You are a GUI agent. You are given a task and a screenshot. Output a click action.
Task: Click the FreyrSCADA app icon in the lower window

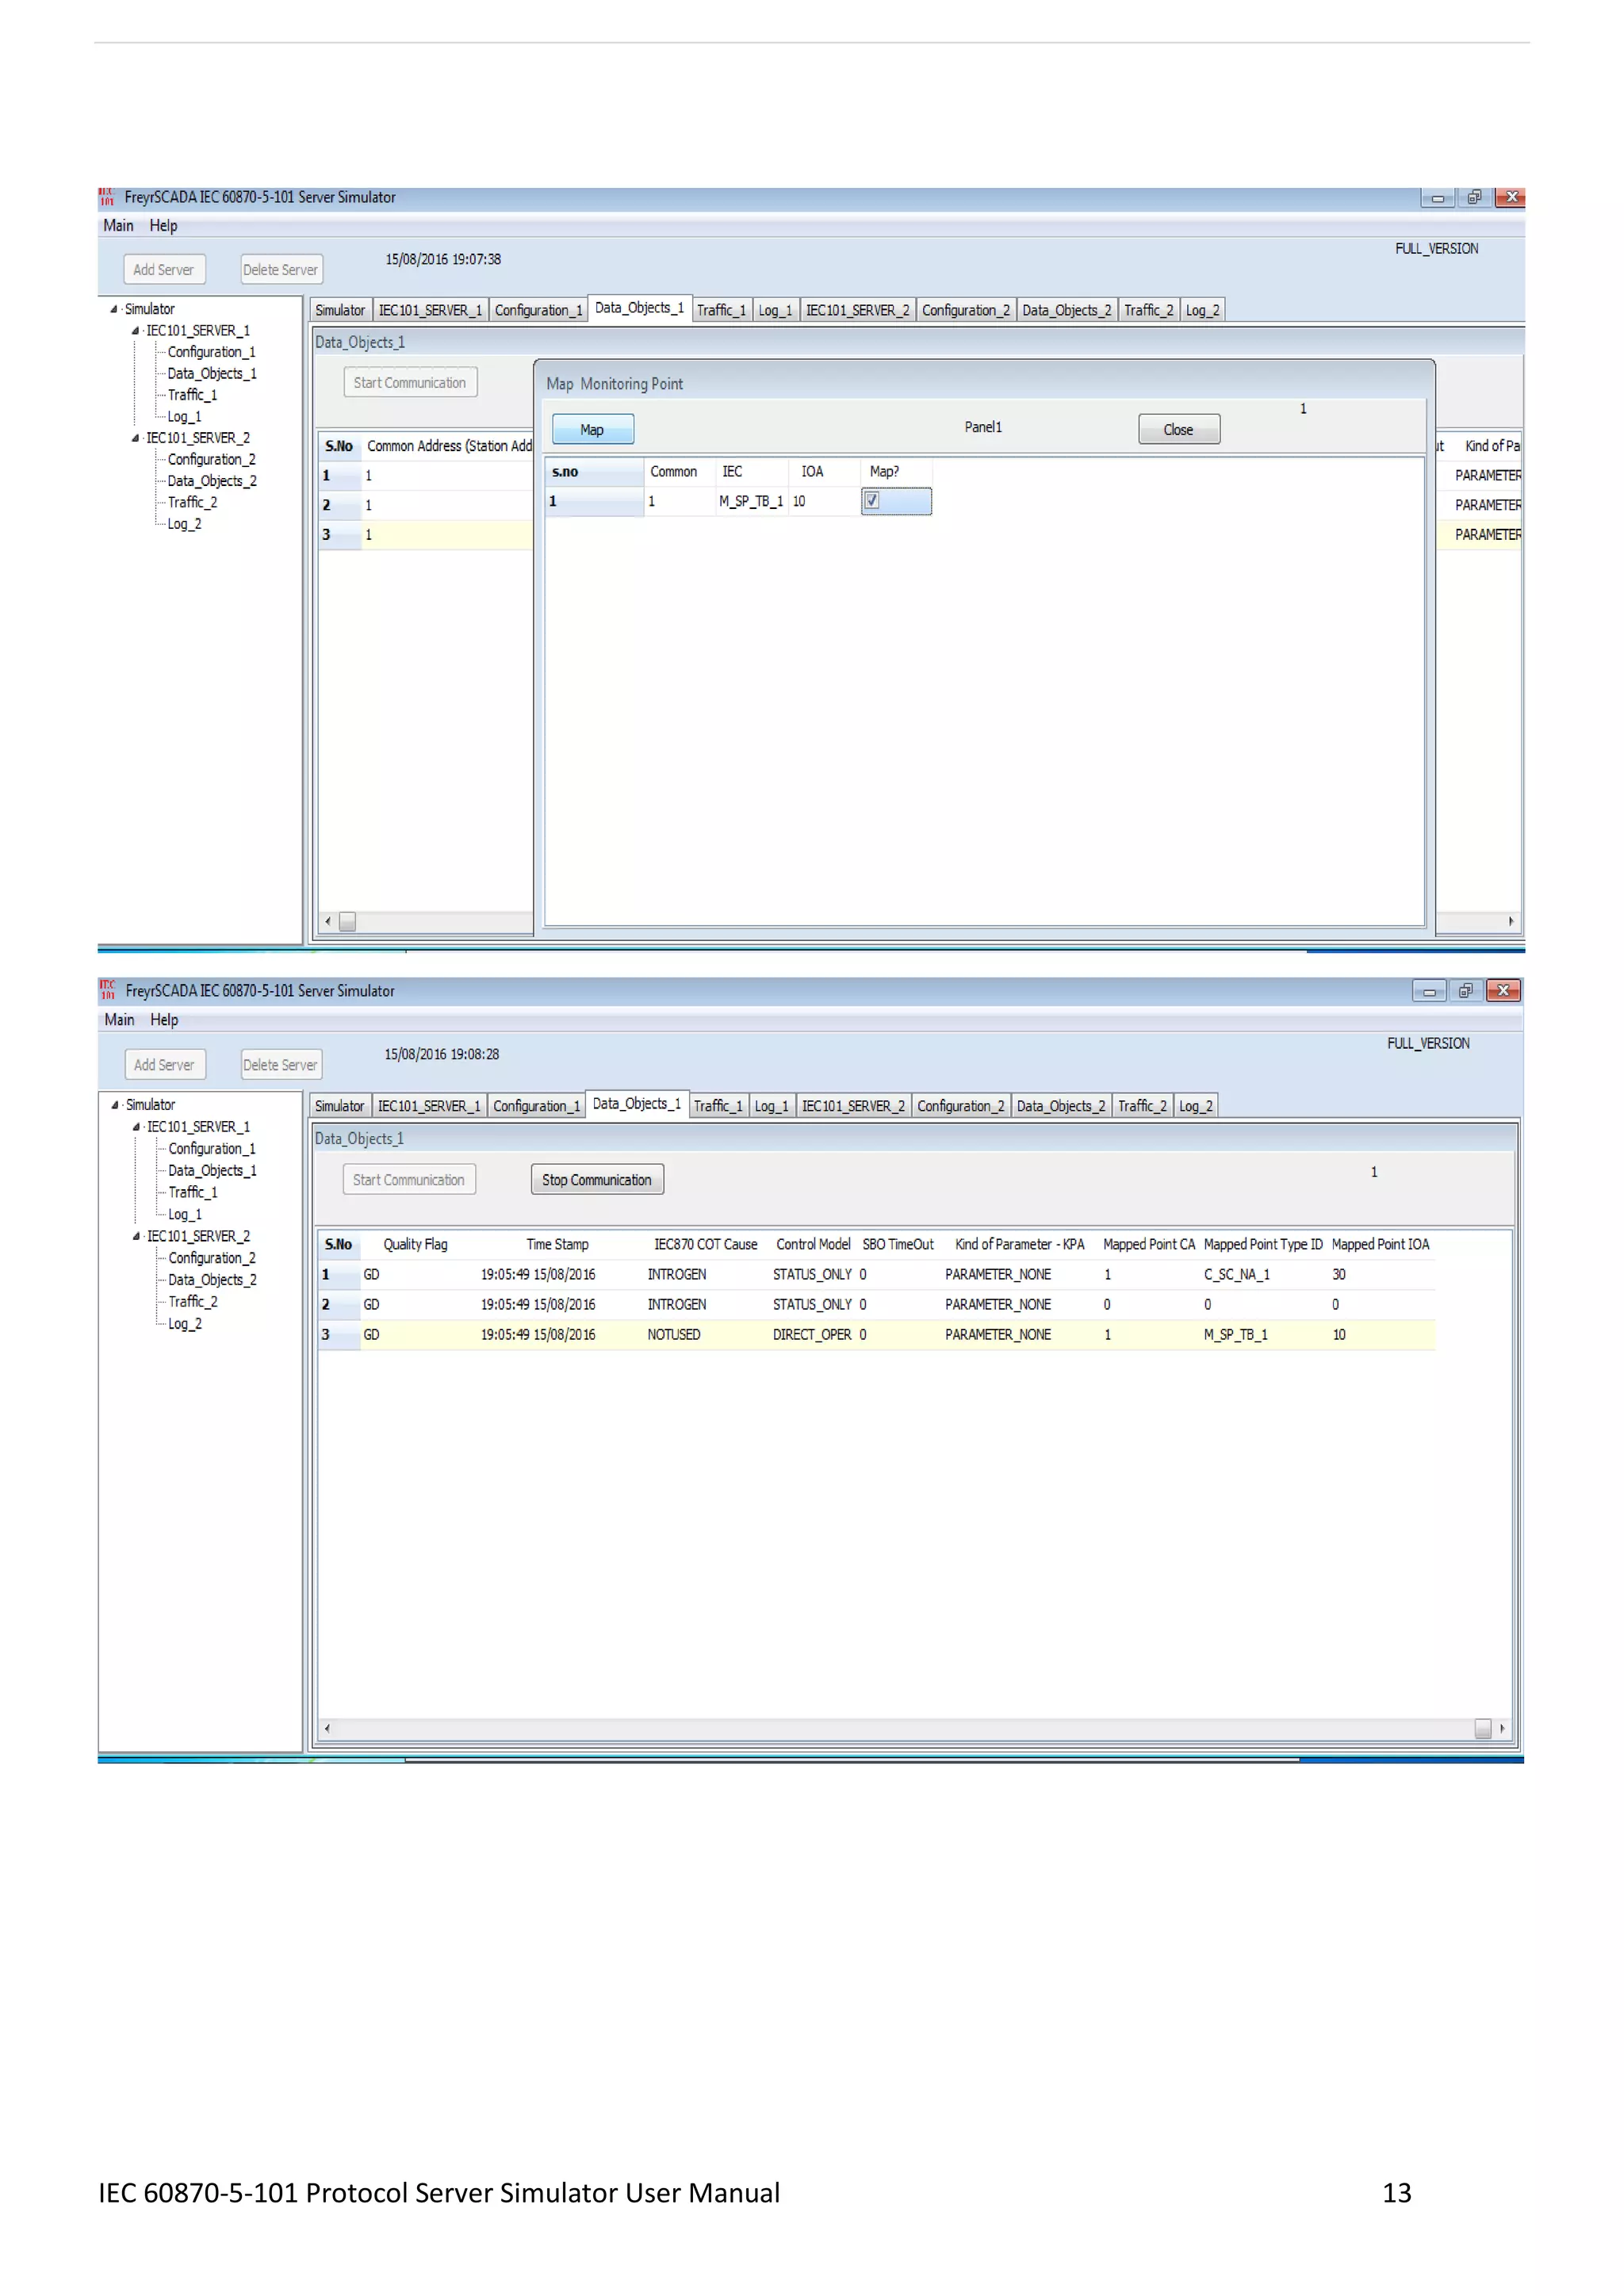[108, 990]
